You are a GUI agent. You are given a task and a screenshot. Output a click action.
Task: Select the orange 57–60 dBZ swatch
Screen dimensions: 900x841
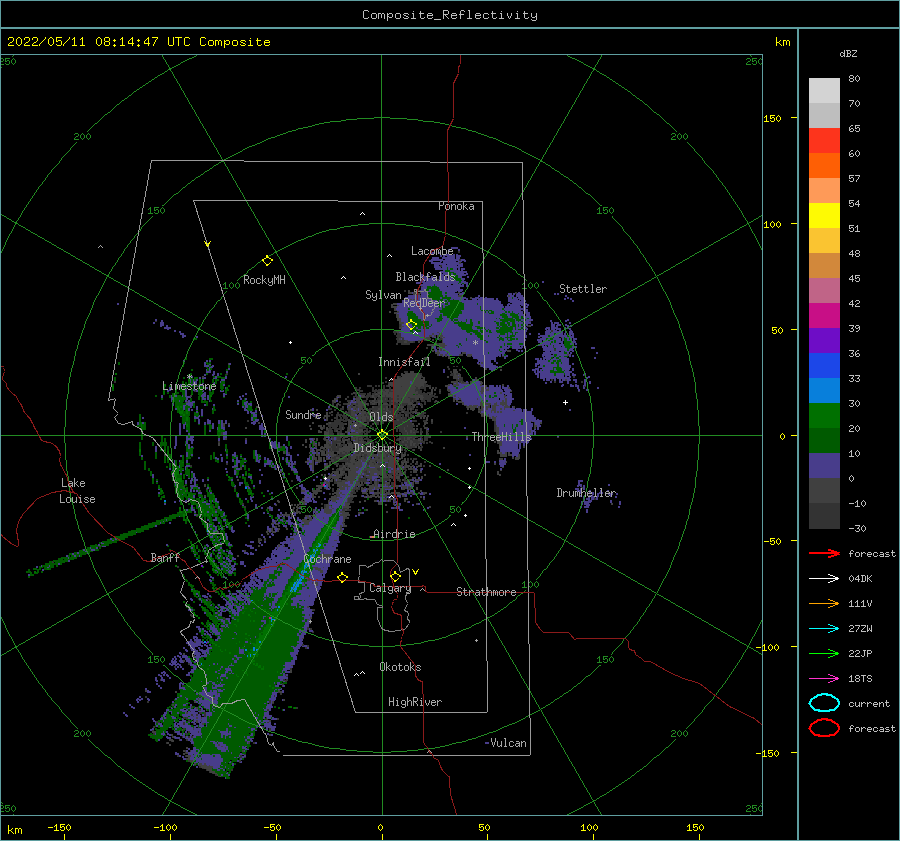(x=824, y=166)
